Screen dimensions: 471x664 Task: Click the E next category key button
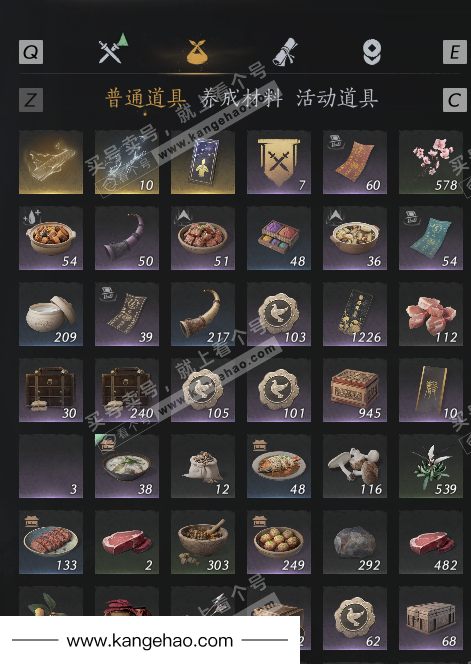pyautogui.click(x=455, y=52)
